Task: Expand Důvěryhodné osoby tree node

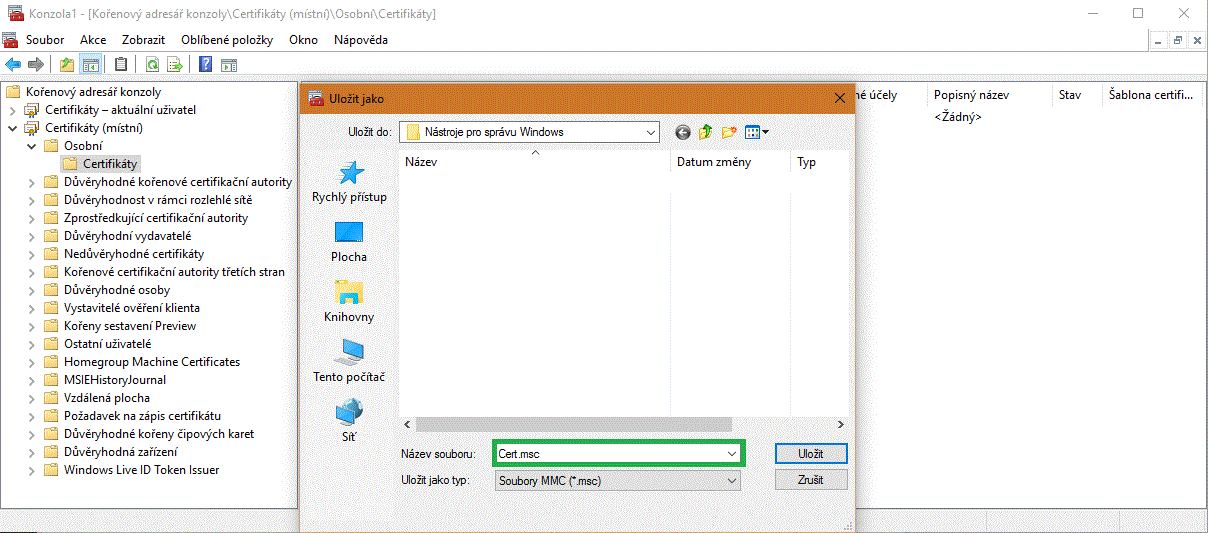Action: pos(32,290)
